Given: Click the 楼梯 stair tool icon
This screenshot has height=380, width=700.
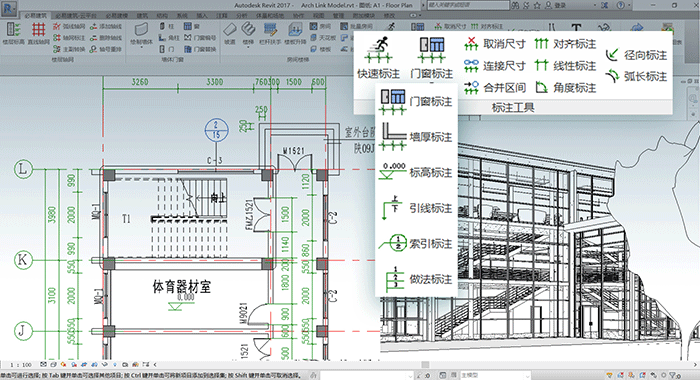Looking at the screenshot, I should (248, 30).
